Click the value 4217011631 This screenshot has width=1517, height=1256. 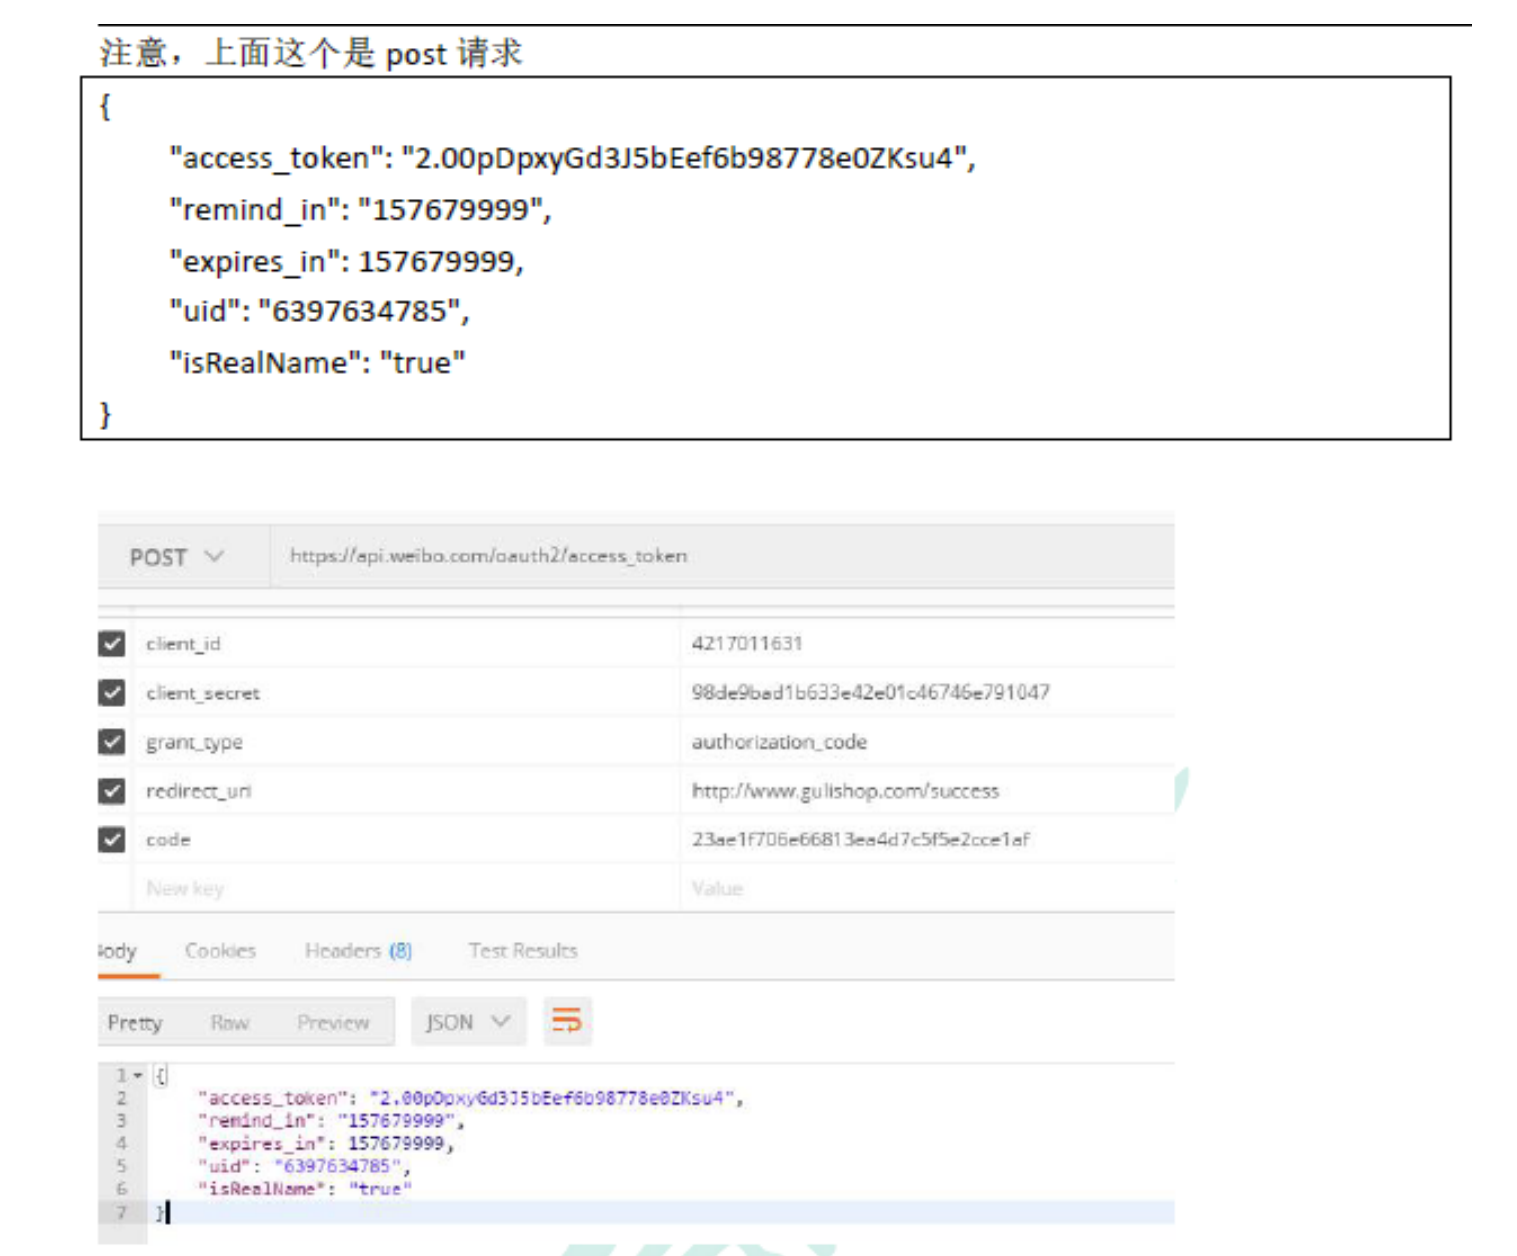[747, 643]
